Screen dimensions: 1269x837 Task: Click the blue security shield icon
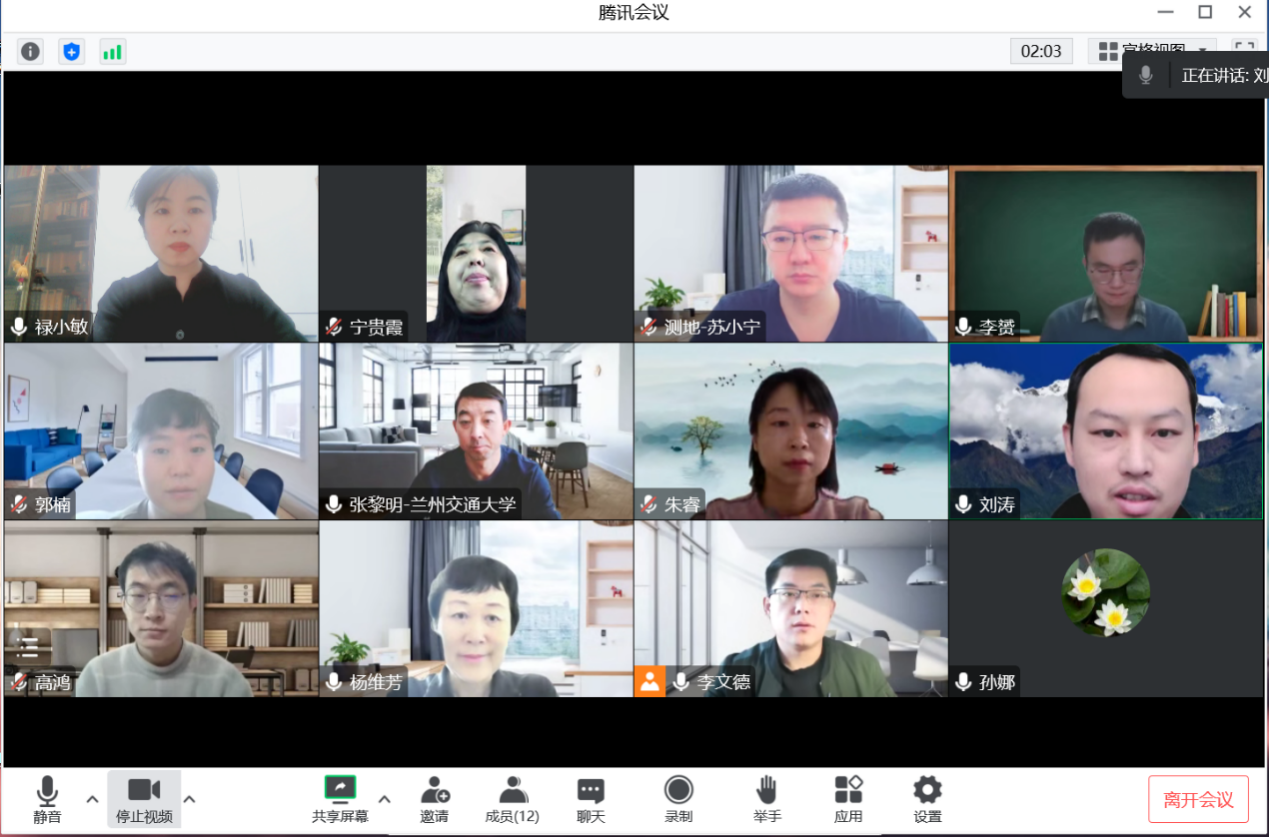[71, 51]
